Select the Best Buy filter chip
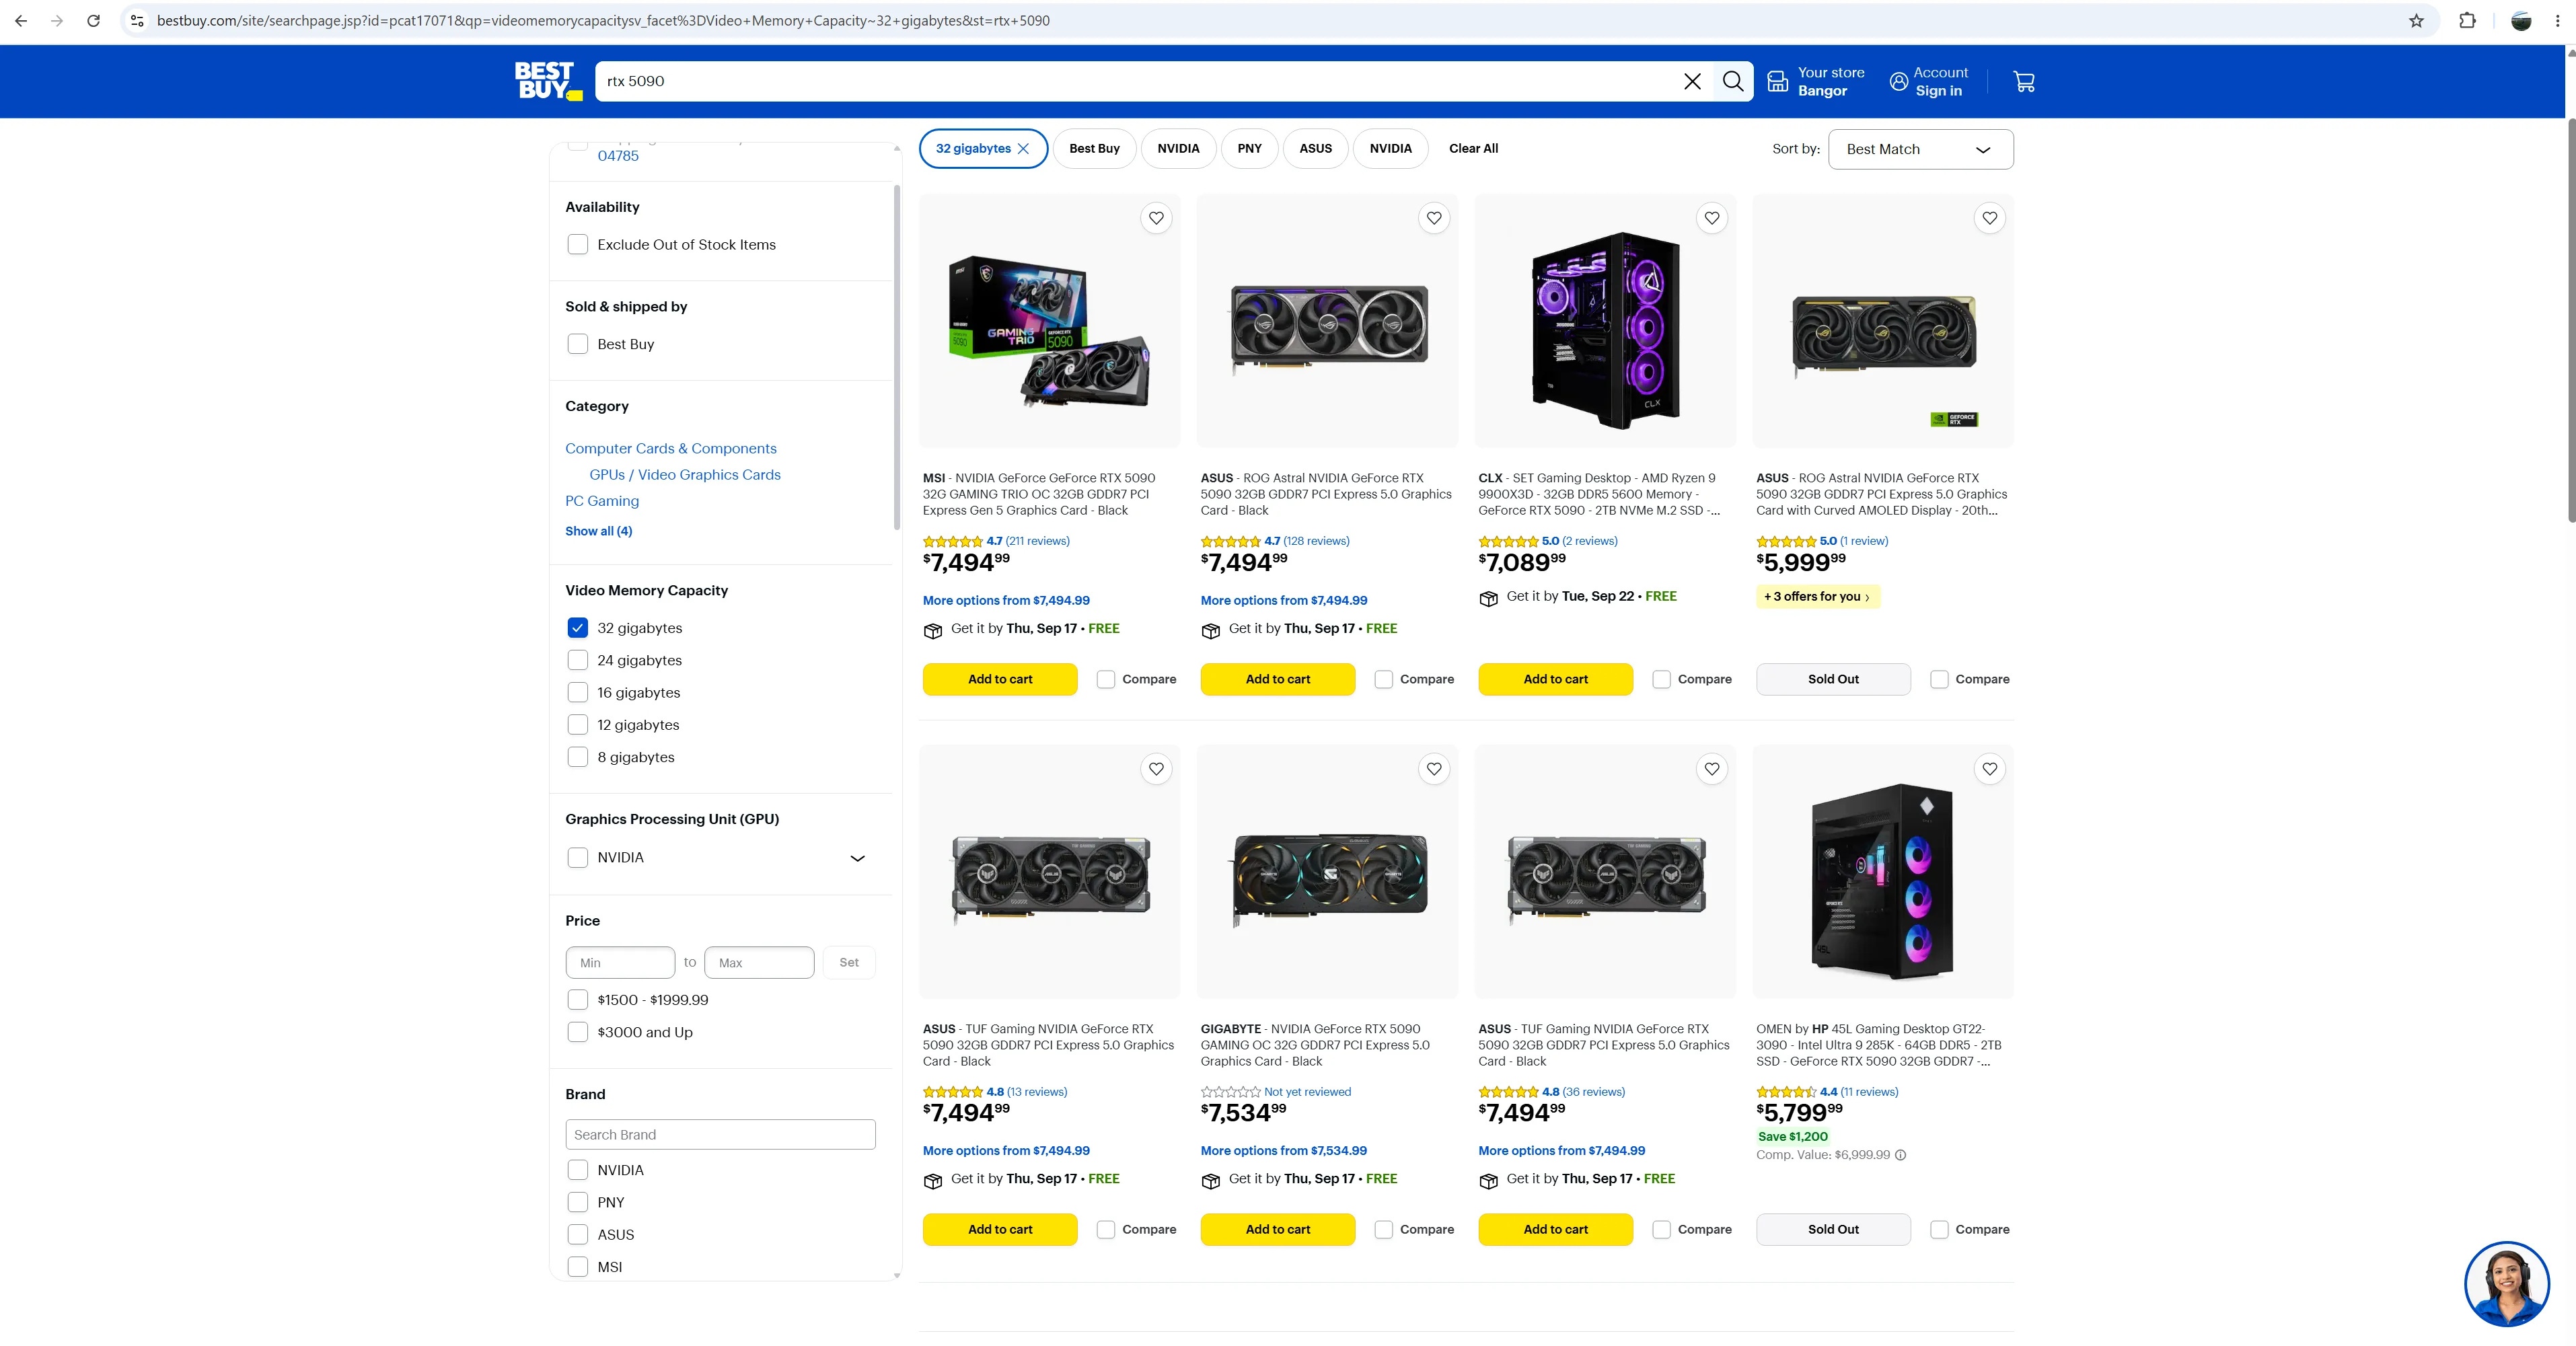This screenshot has width=2576, height=1346. 1094,149
